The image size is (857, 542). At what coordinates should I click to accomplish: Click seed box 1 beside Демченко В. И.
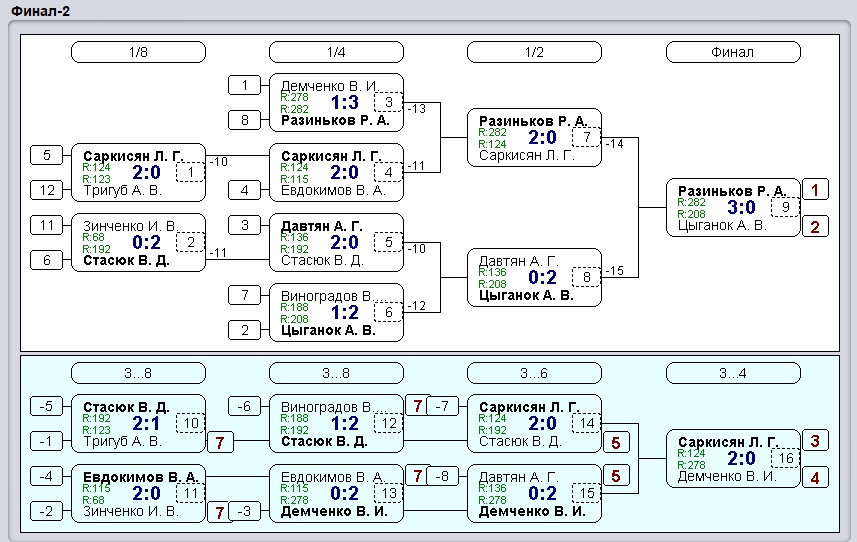pyautogui.click(x=244, y=85)
